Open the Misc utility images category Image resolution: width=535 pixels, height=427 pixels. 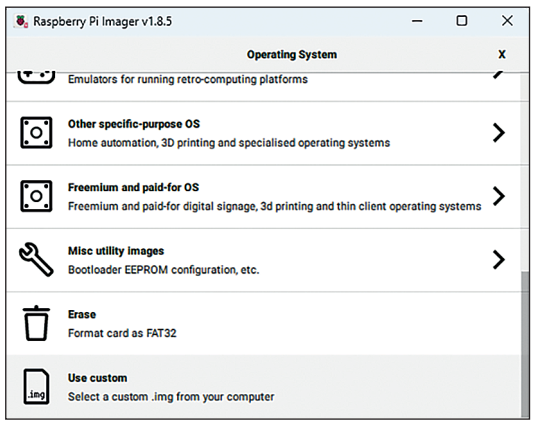click(x=263, y=260)
